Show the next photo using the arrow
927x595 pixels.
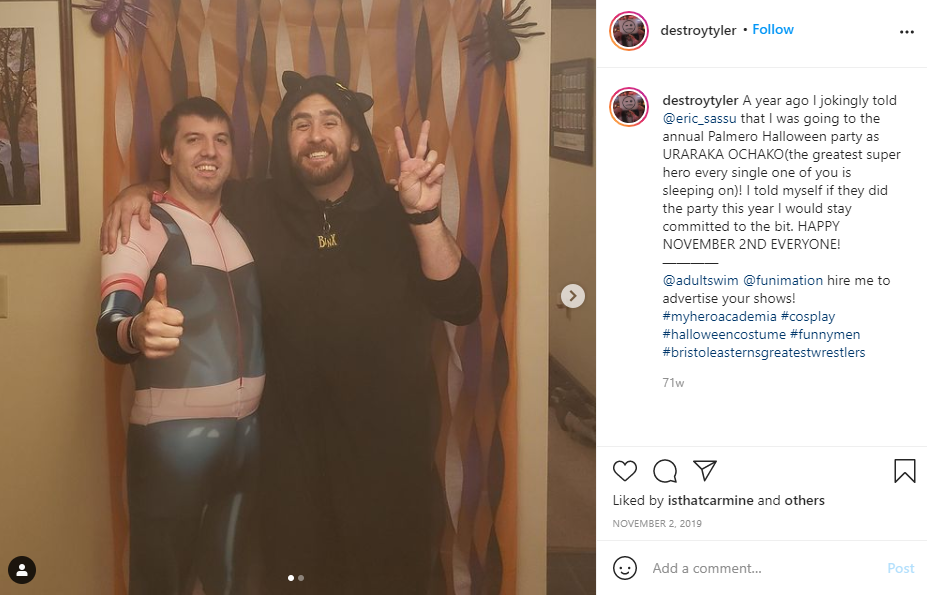pos(572,296)
